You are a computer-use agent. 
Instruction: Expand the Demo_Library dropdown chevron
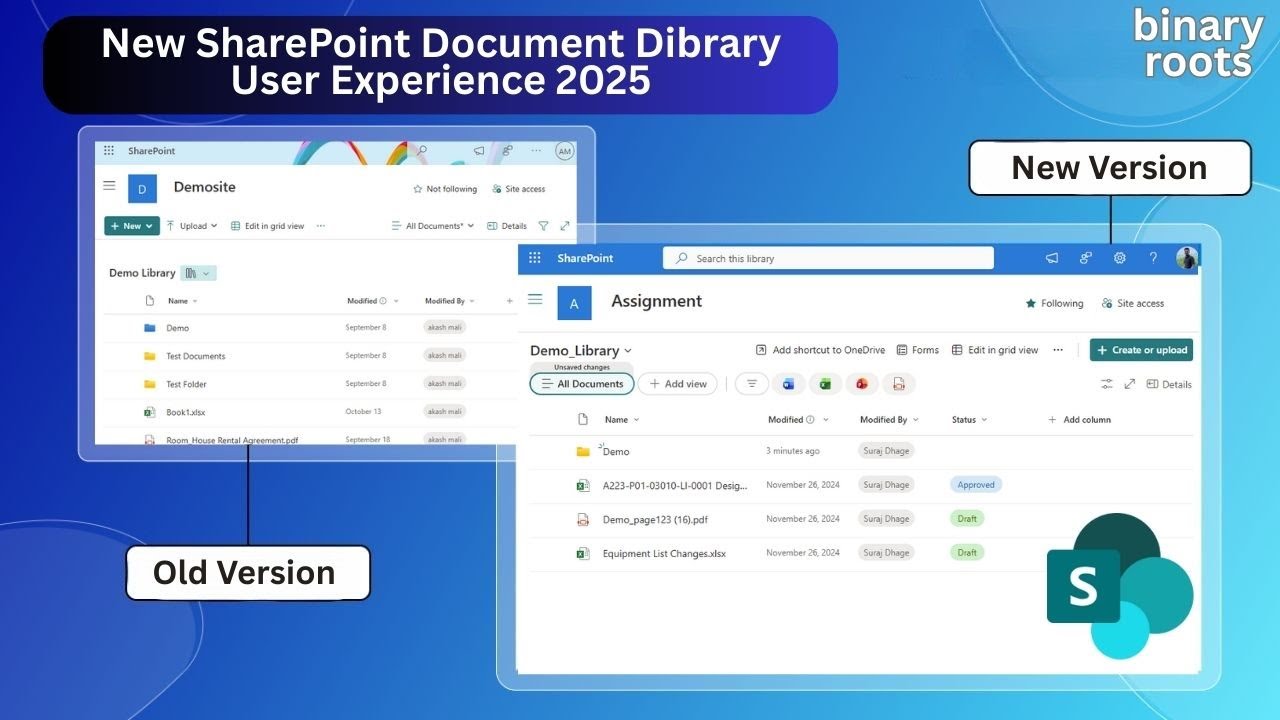click(x=628, y=351)
